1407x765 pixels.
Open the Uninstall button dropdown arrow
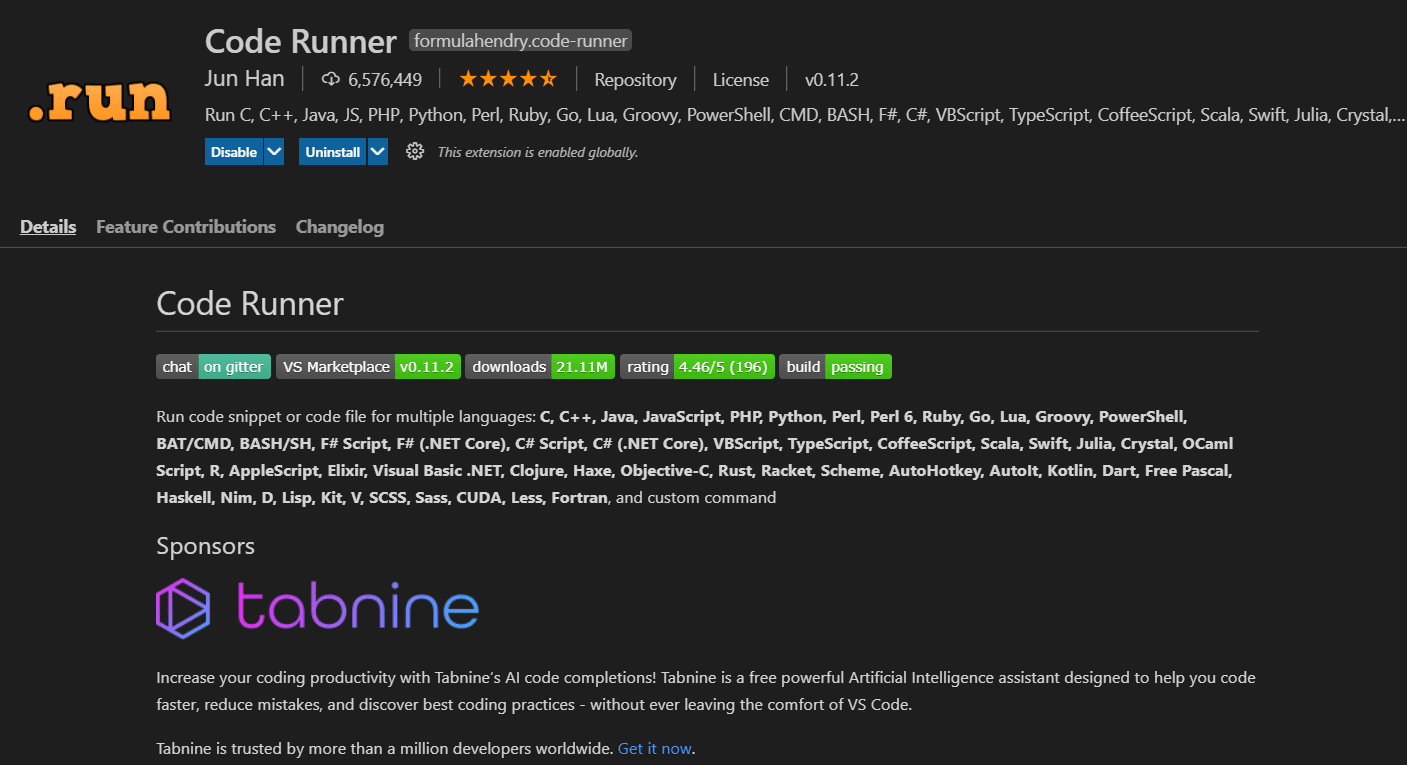[x=378, y=151]
